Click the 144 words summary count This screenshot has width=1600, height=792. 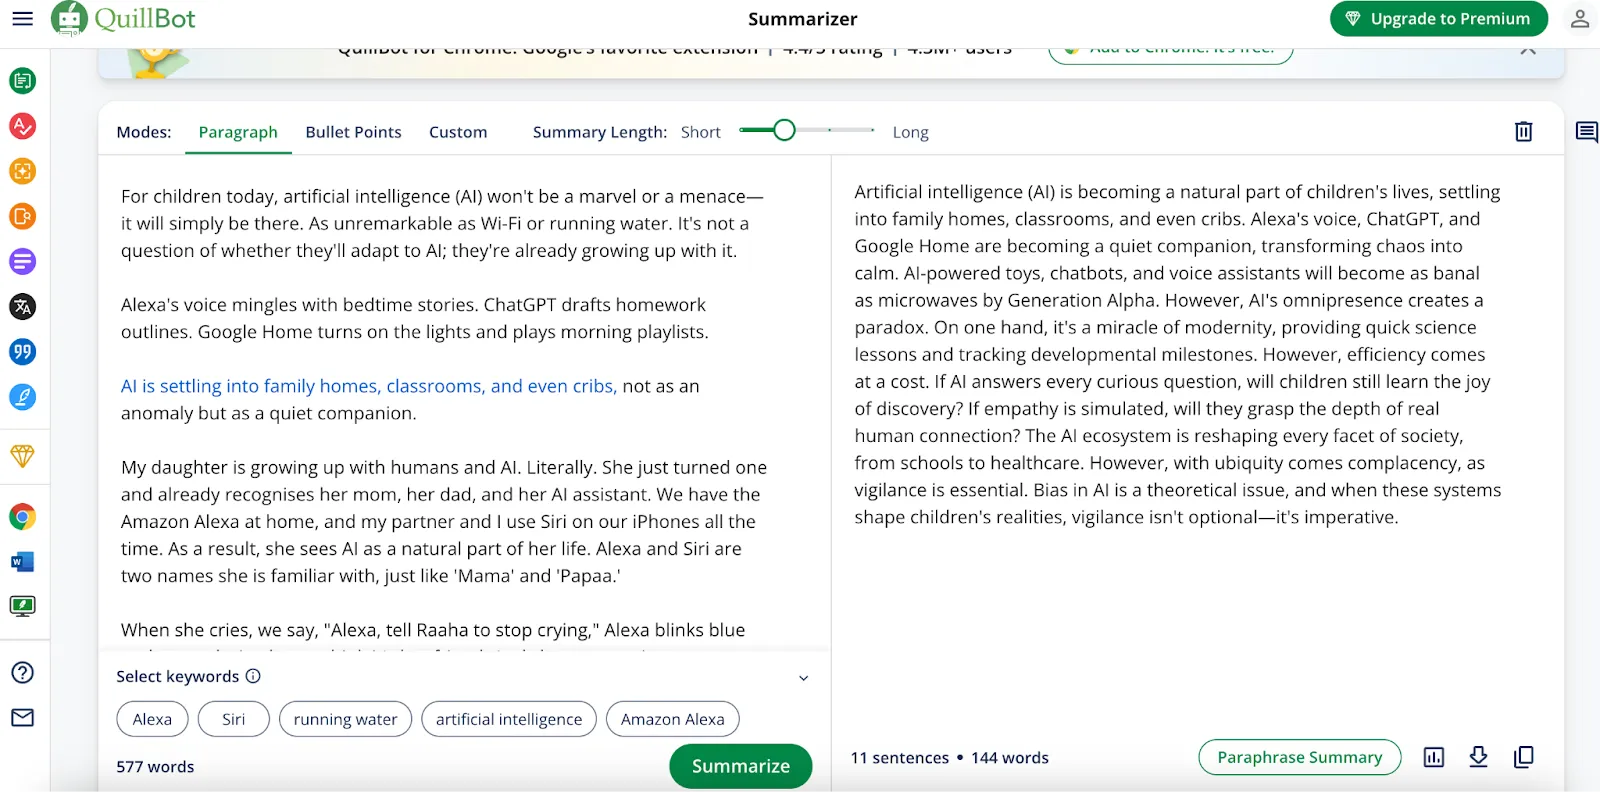pyautogui.click(x=1009, y=758)
